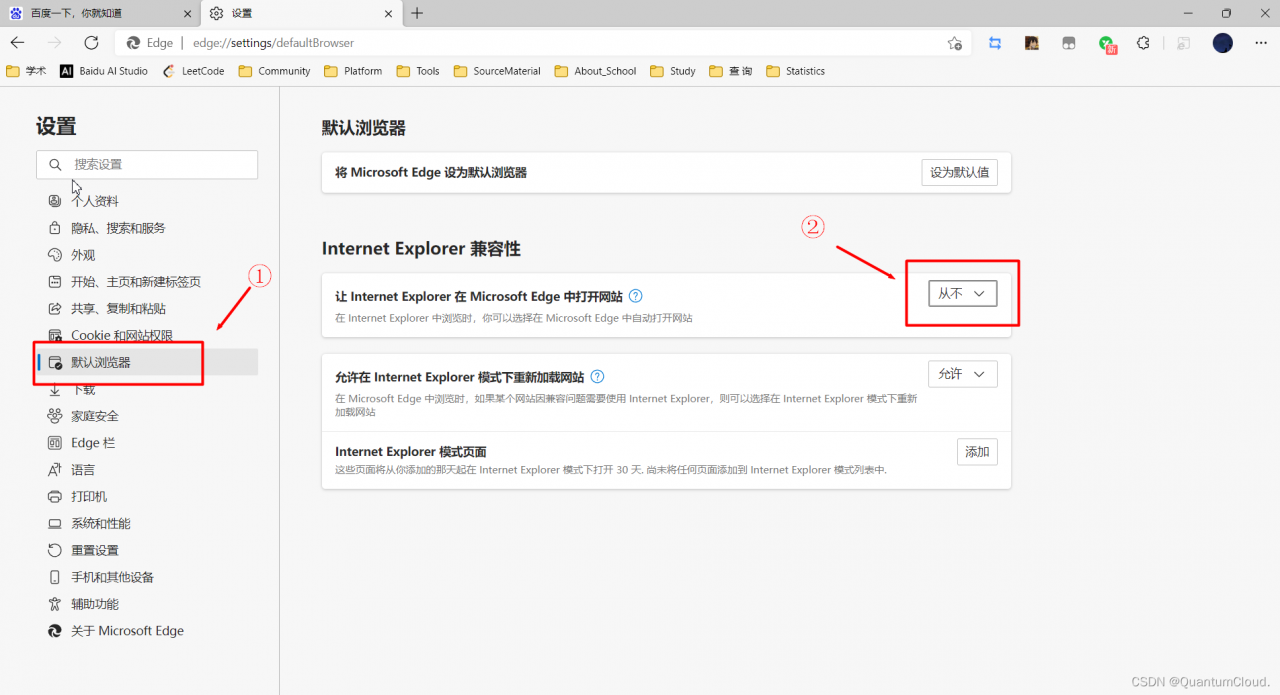Screen dimensions: 1280x695
Task: Close the 设置 tab
Action: click(x=386, y=14)
